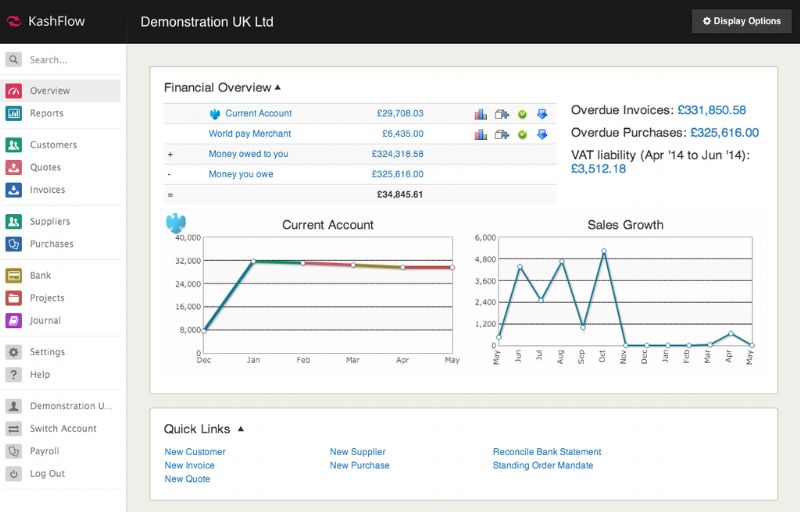Go to the Customers menu item
Screen dimensions: 800x512
pyautogui.click(x=53, y=145)
